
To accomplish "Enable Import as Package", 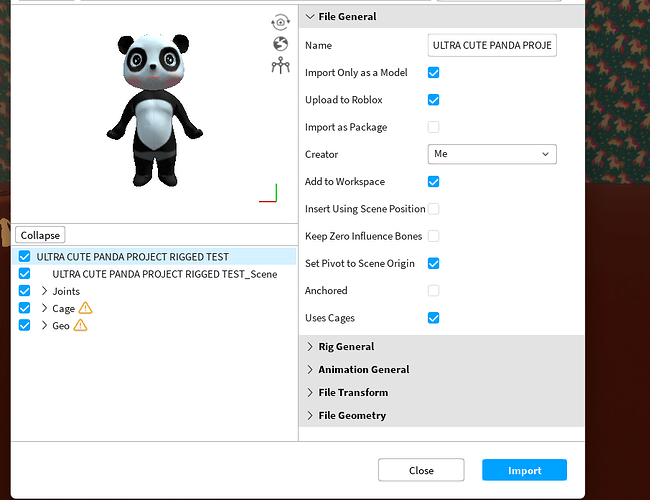I will click(434, 127).
